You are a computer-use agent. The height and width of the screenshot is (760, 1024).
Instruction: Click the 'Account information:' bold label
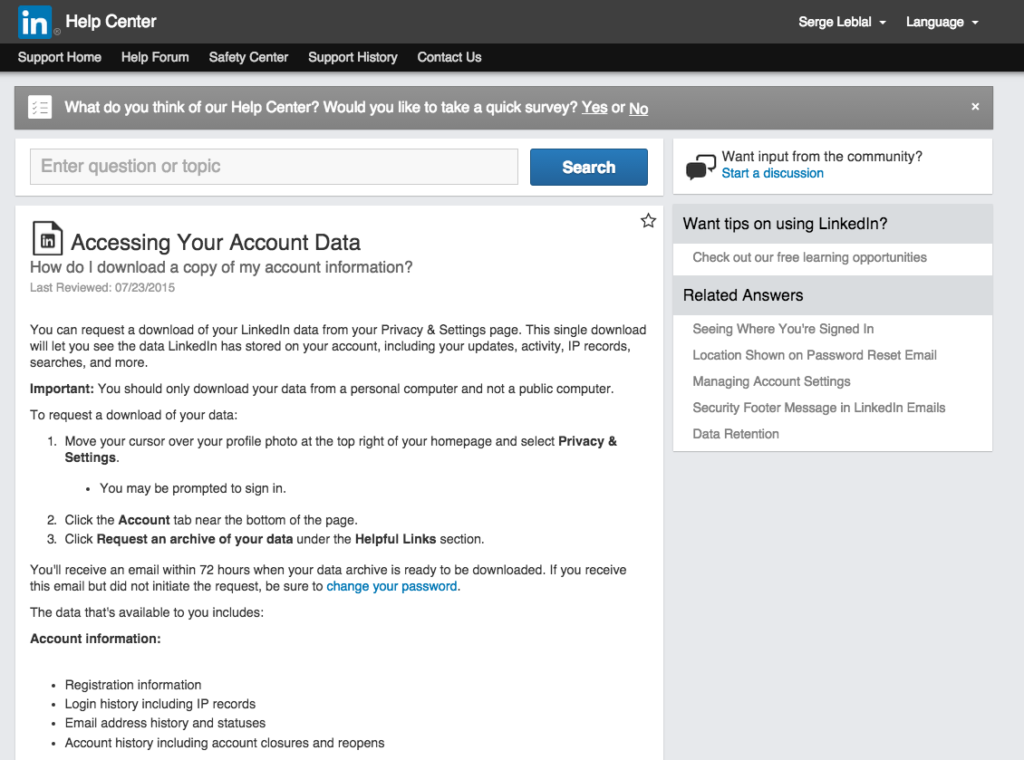[95, 639]
